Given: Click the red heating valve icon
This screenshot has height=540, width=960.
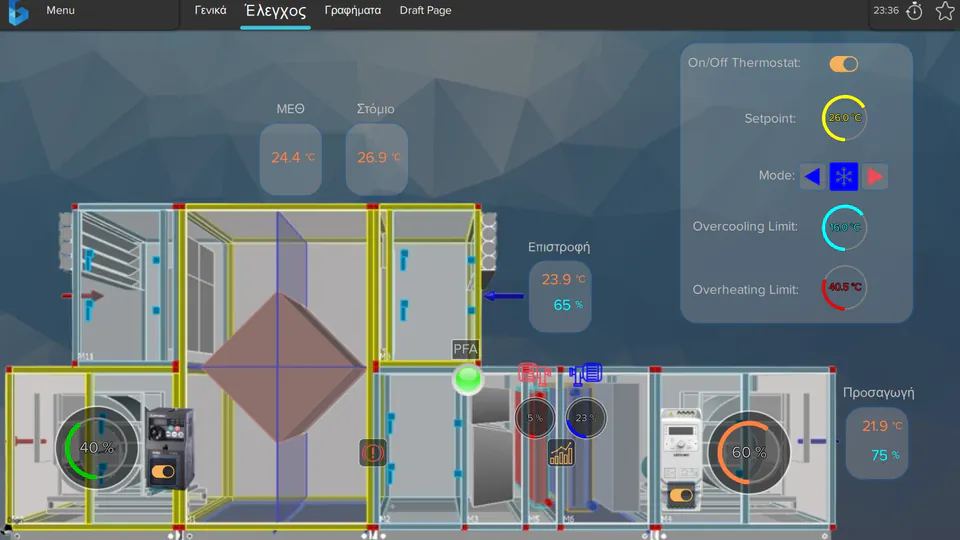Looking at the screenshot, I should (x=534, y=372).
